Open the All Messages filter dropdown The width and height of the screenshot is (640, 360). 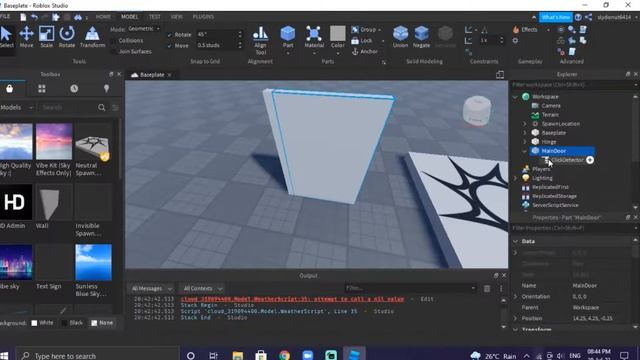tap(151, 289)
